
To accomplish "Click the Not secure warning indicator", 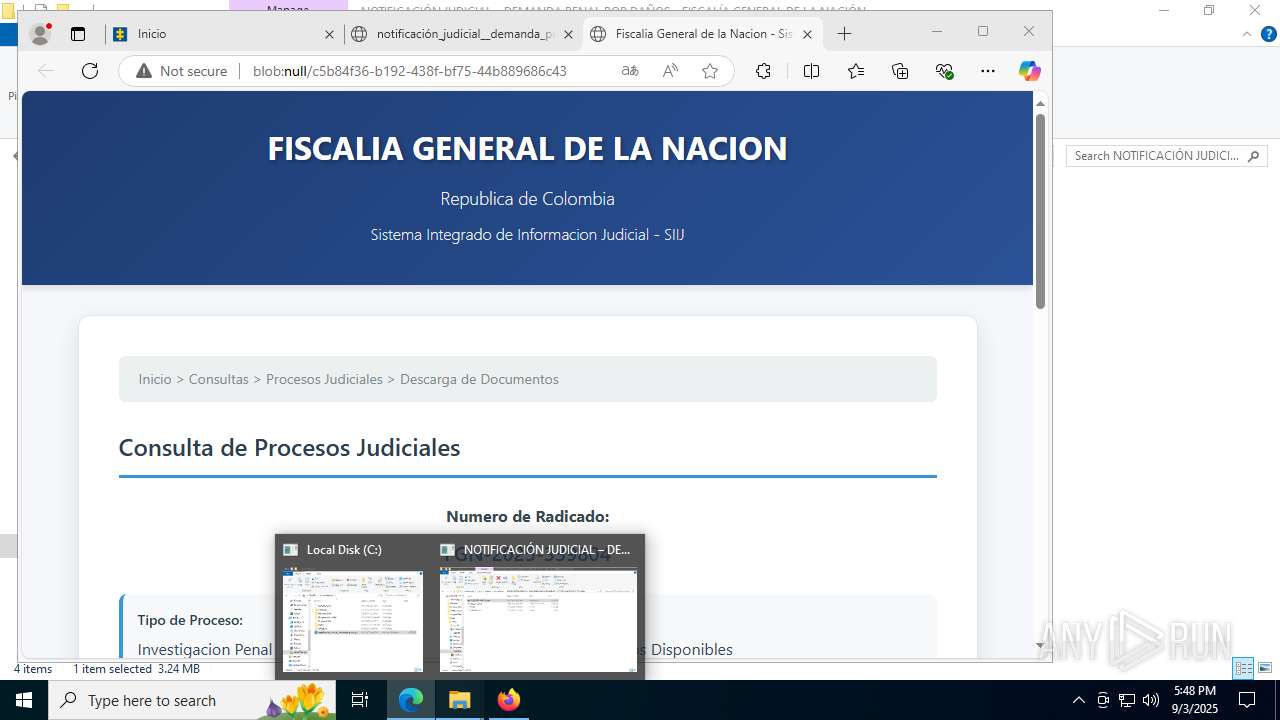I will click(182, 71).
